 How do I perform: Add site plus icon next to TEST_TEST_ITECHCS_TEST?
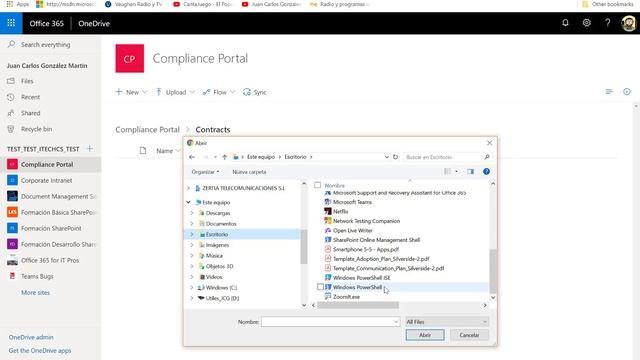pos(90,149)
